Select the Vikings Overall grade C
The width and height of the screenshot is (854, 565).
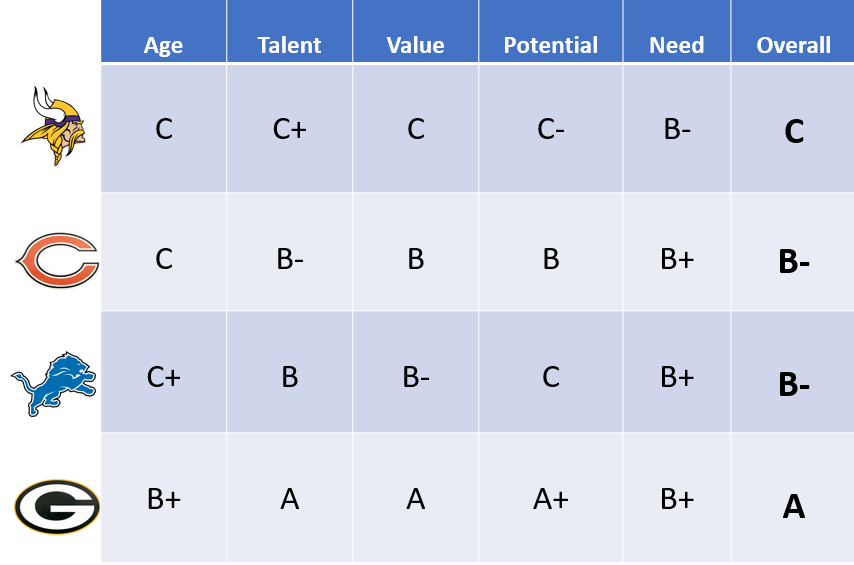click(x=794, y=131)
